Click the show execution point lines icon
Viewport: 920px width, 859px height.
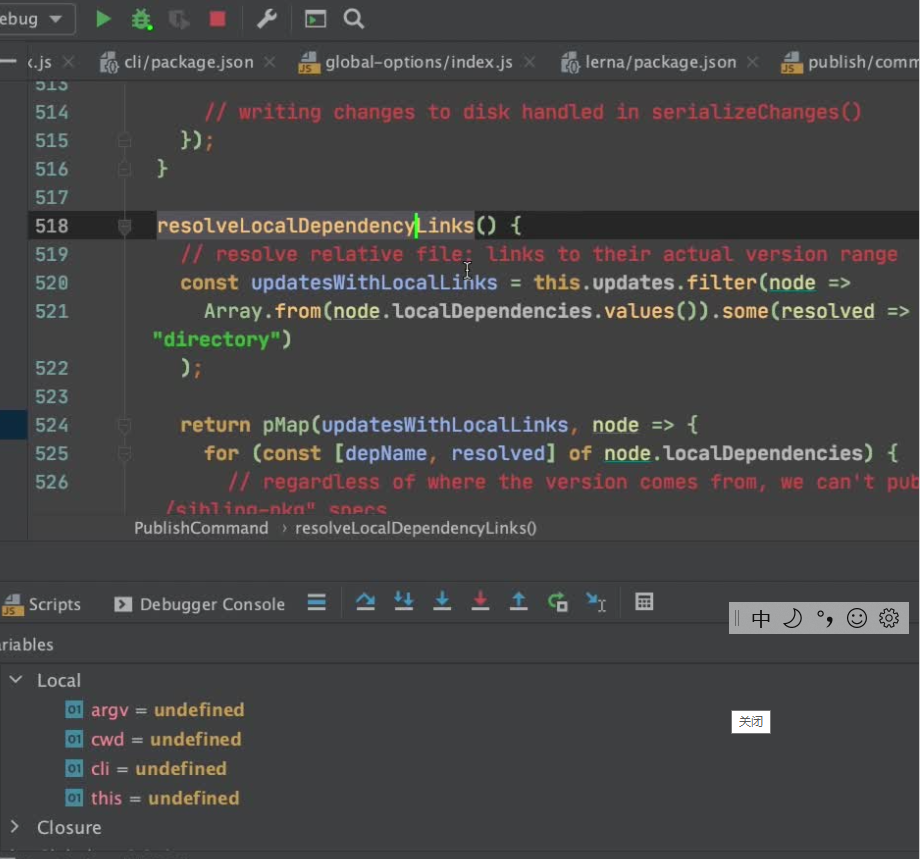coord(317,603)
